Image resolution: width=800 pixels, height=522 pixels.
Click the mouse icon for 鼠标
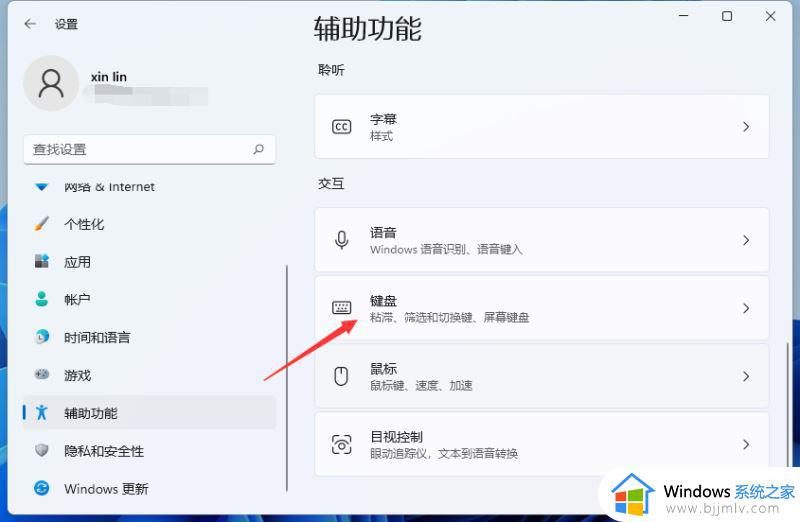tap(341, 376)
